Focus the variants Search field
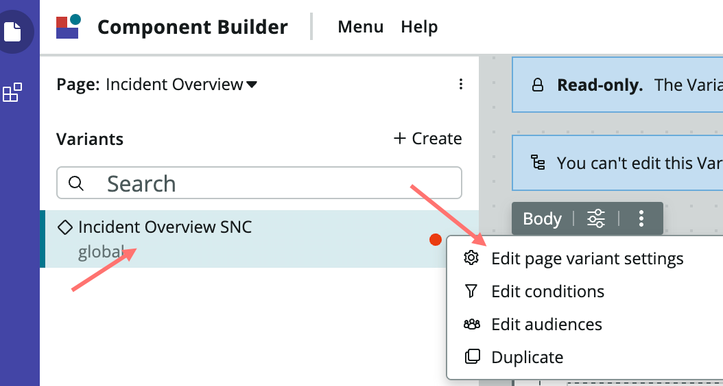 point(259,183)
